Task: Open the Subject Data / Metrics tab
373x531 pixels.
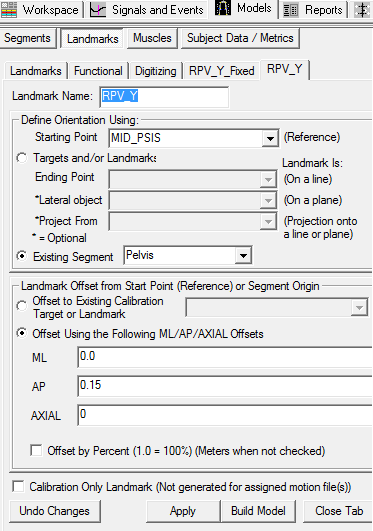Action: pos(240,38)
